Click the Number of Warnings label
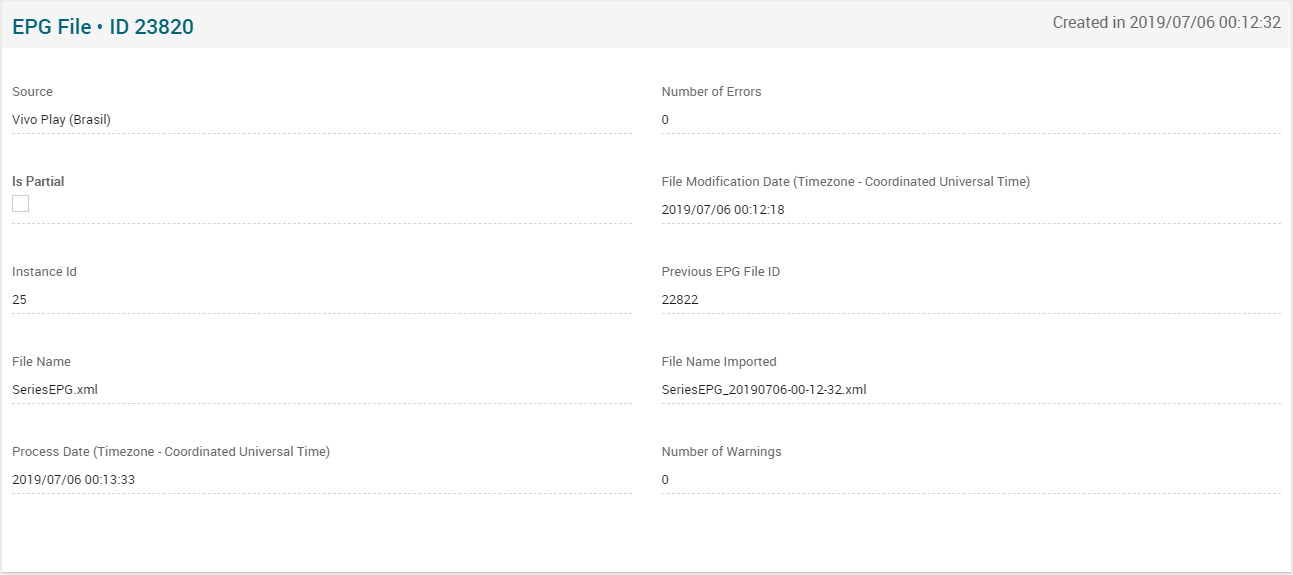Screen dimensions: 1293x575 [721, 452]
